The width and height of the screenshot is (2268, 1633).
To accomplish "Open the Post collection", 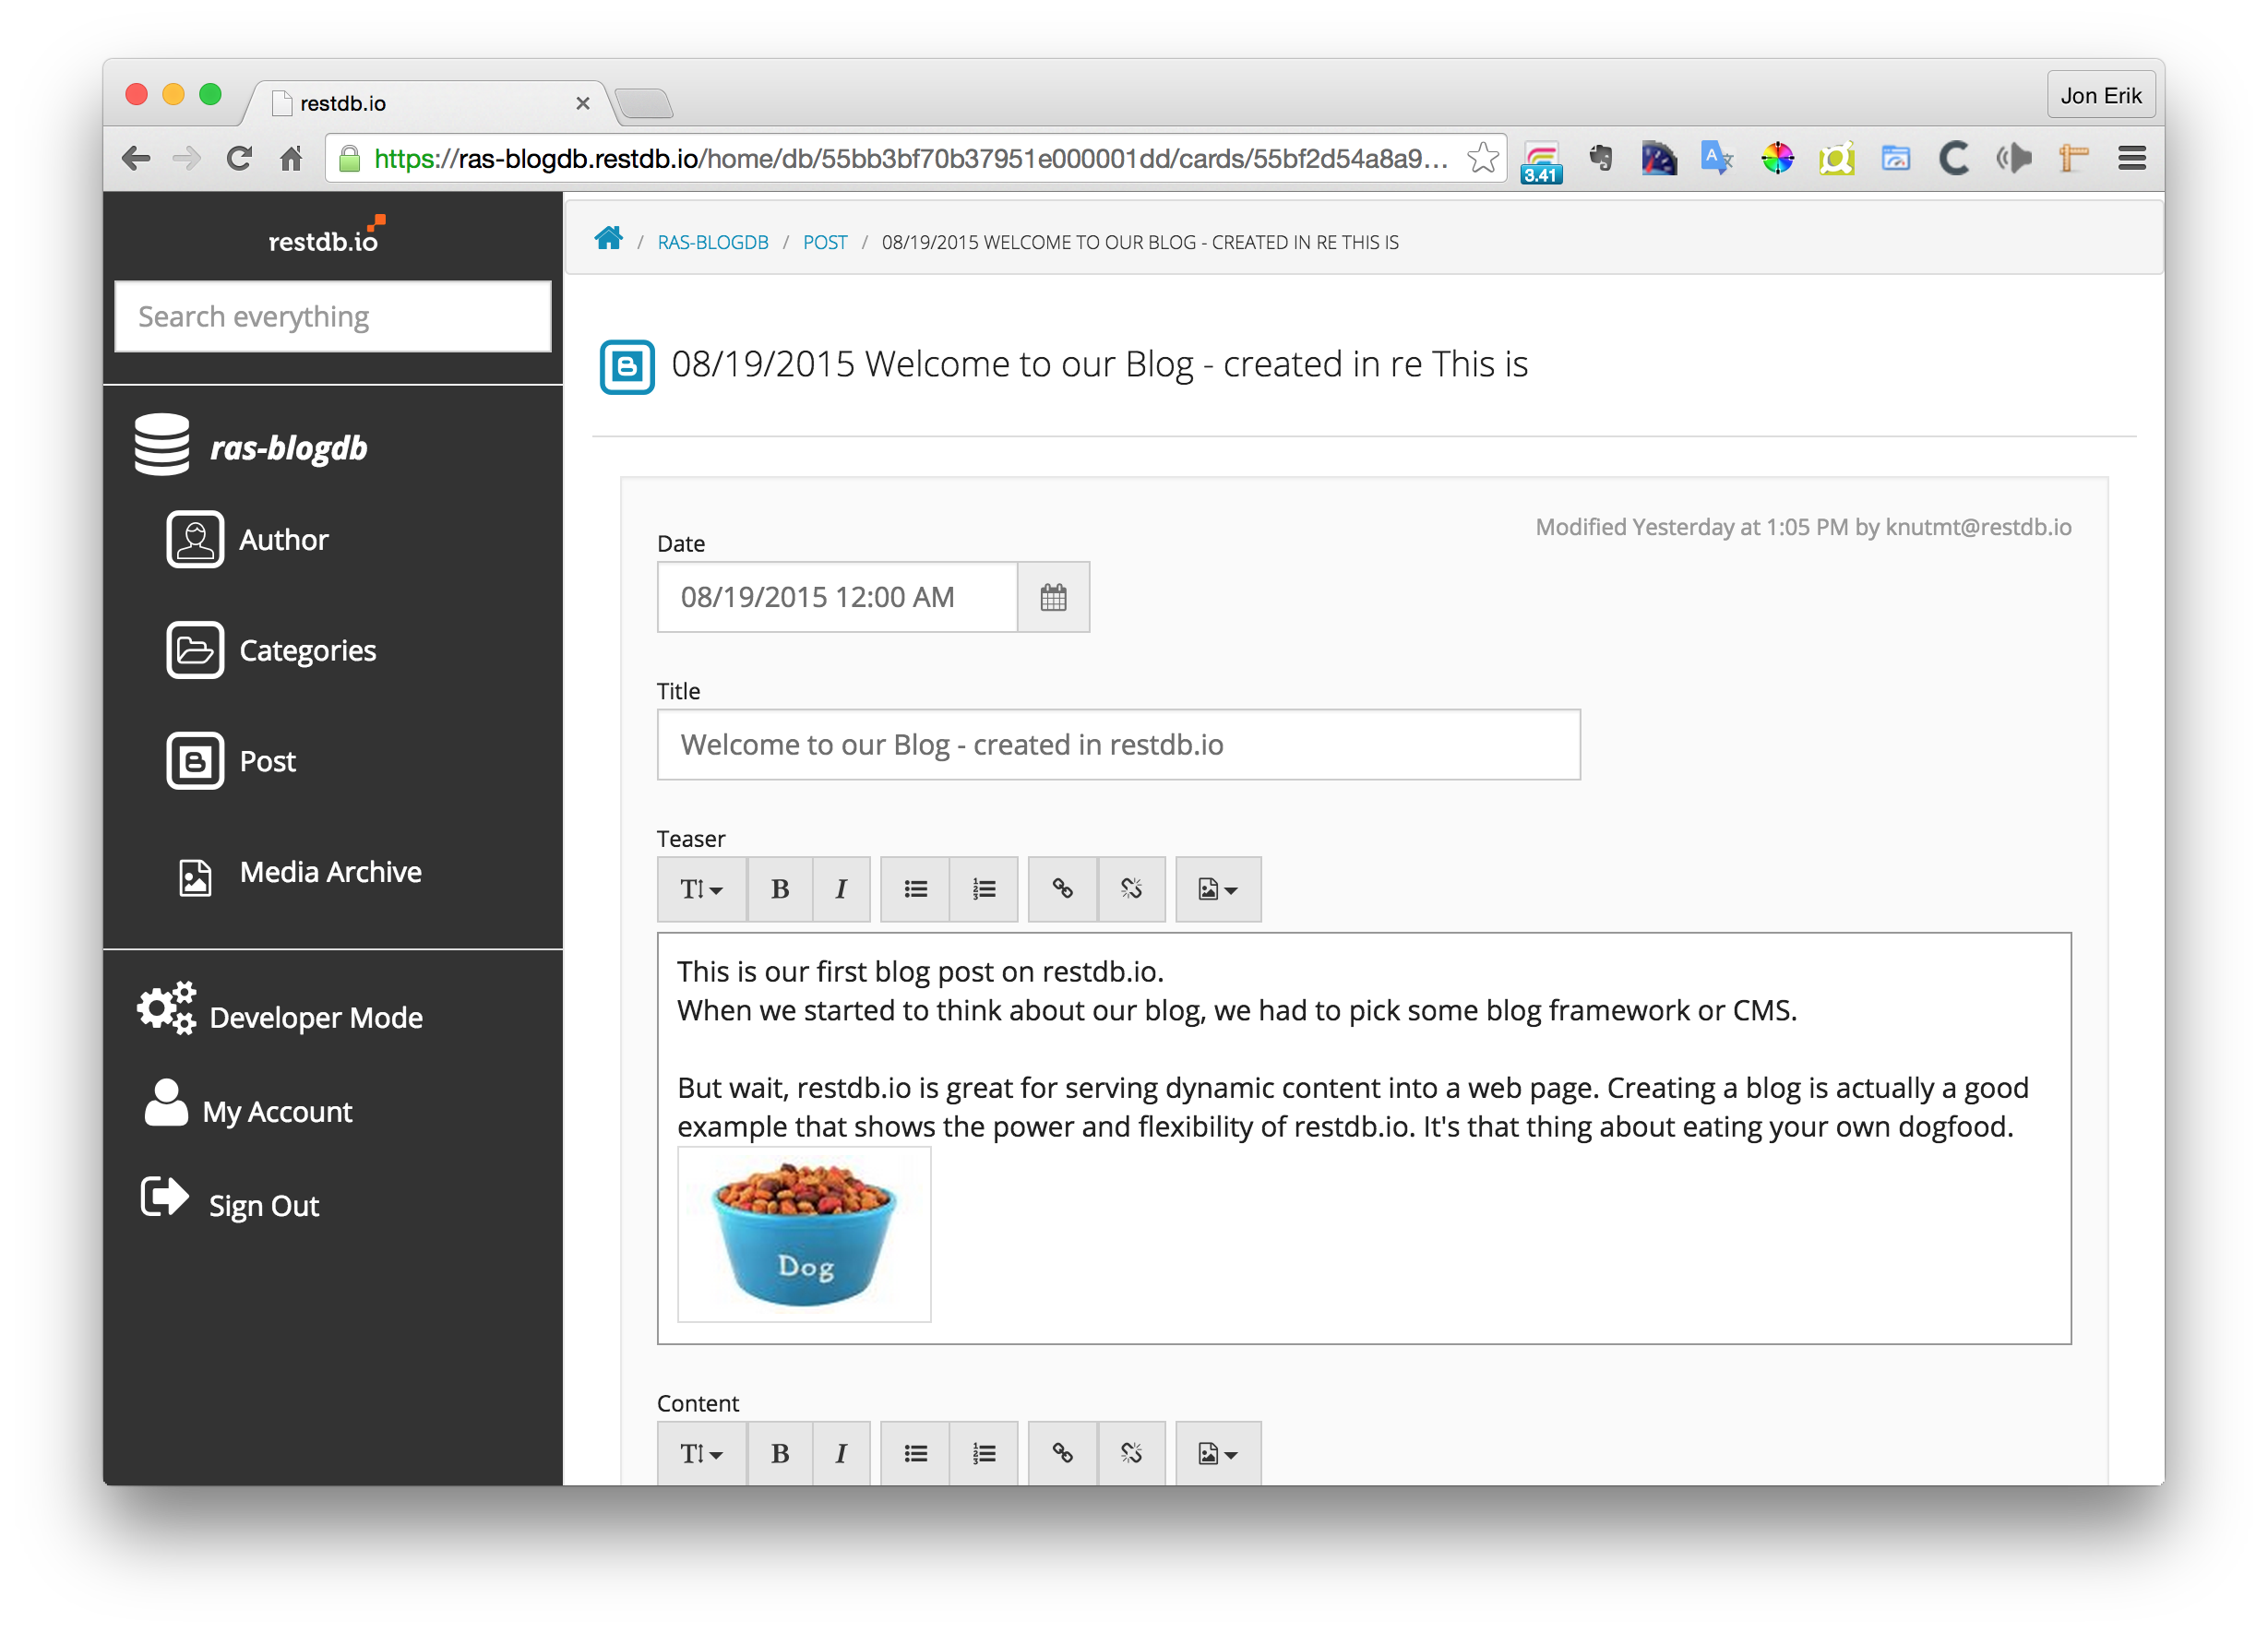I will [x=267, y=761].
